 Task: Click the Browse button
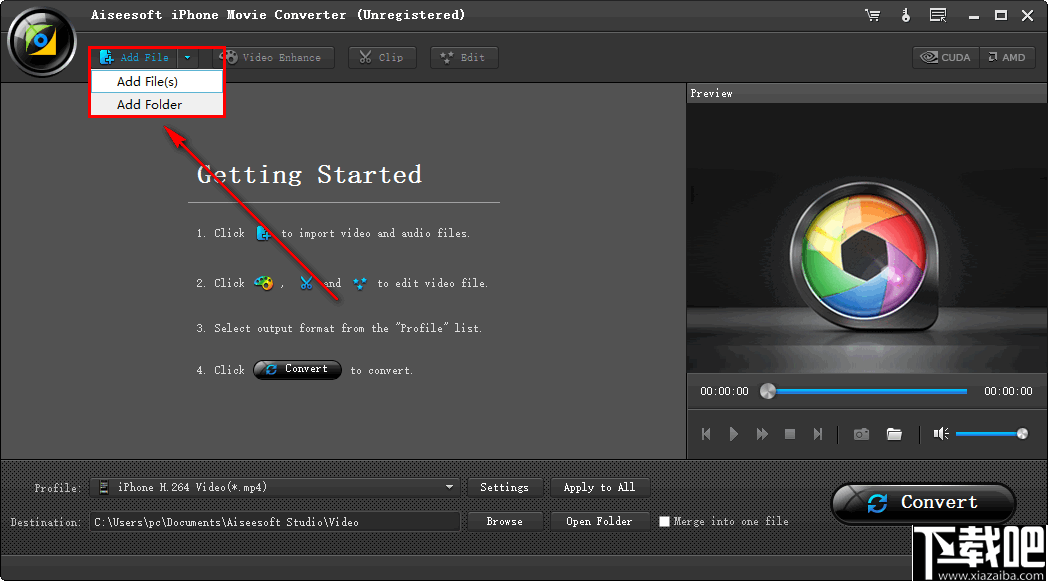click(x=505, y=521)
